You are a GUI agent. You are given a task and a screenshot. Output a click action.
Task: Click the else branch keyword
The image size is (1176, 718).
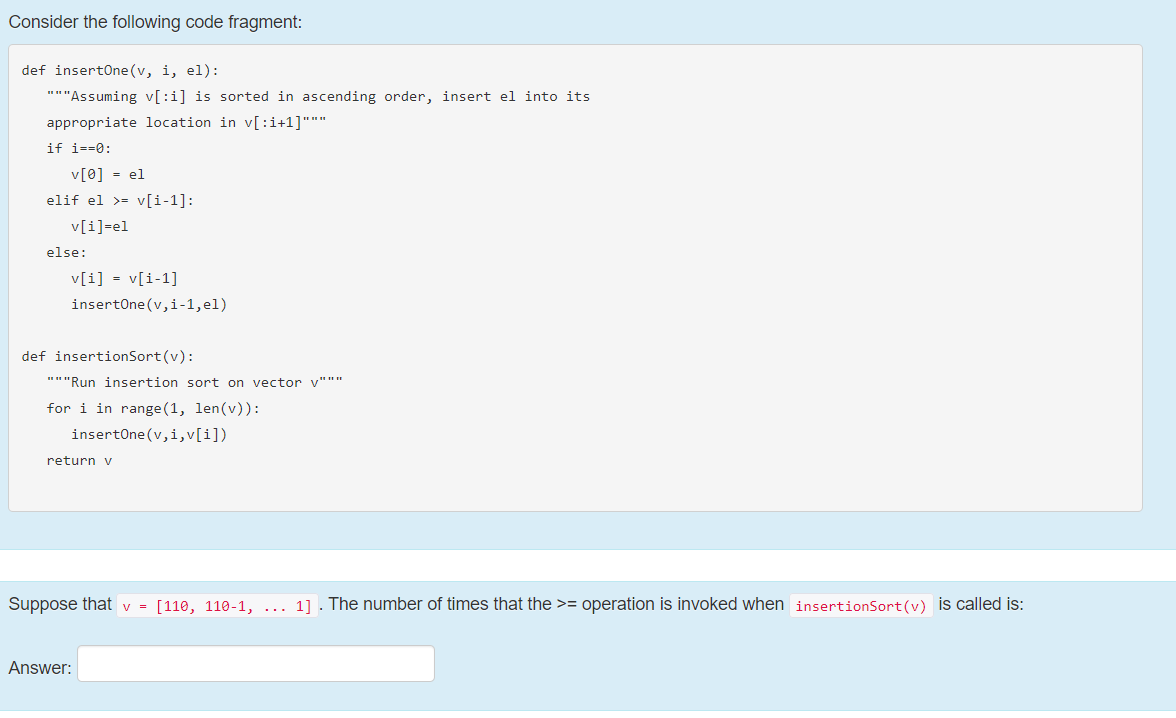click(63, 252)
